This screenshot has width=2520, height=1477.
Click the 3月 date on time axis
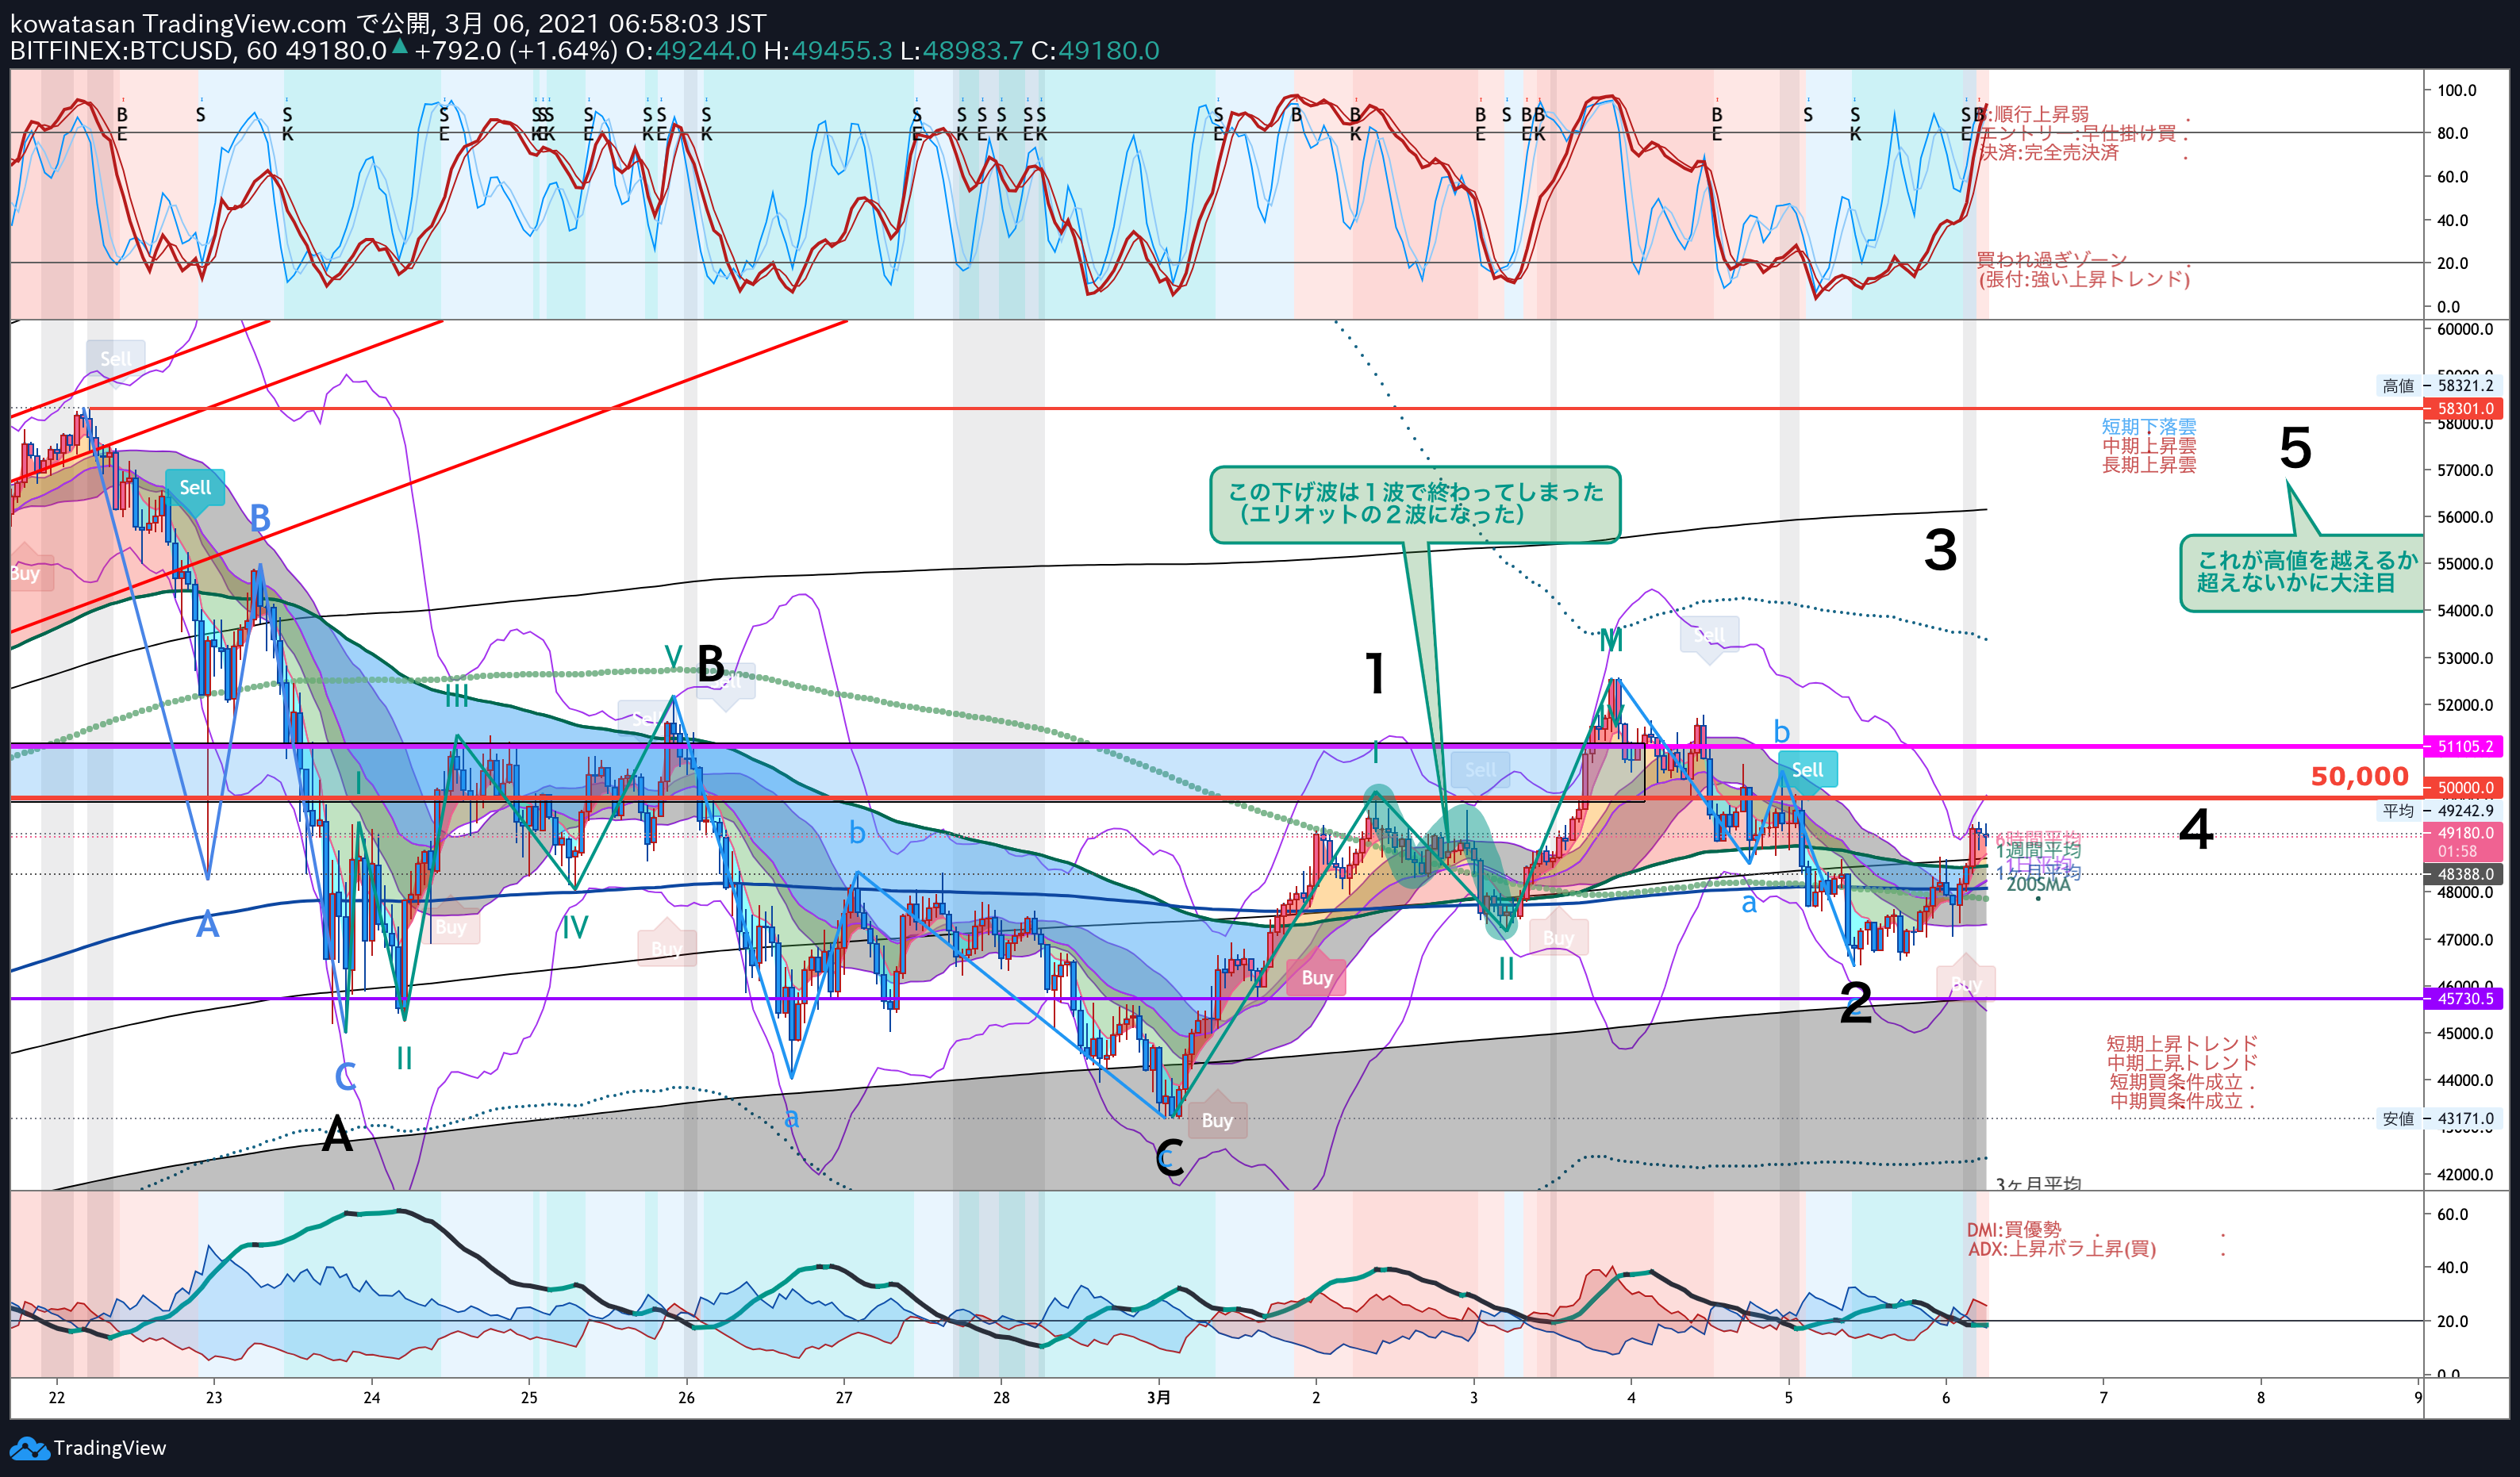point(1158,1397)
